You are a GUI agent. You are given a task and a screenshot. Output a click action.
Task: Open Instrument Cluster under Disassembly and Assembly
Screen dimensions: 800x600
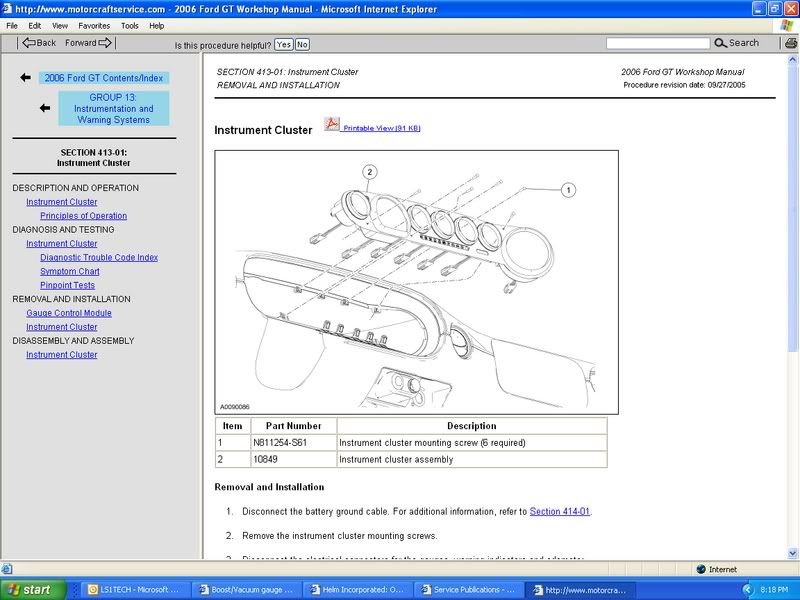tap(62, 355)
